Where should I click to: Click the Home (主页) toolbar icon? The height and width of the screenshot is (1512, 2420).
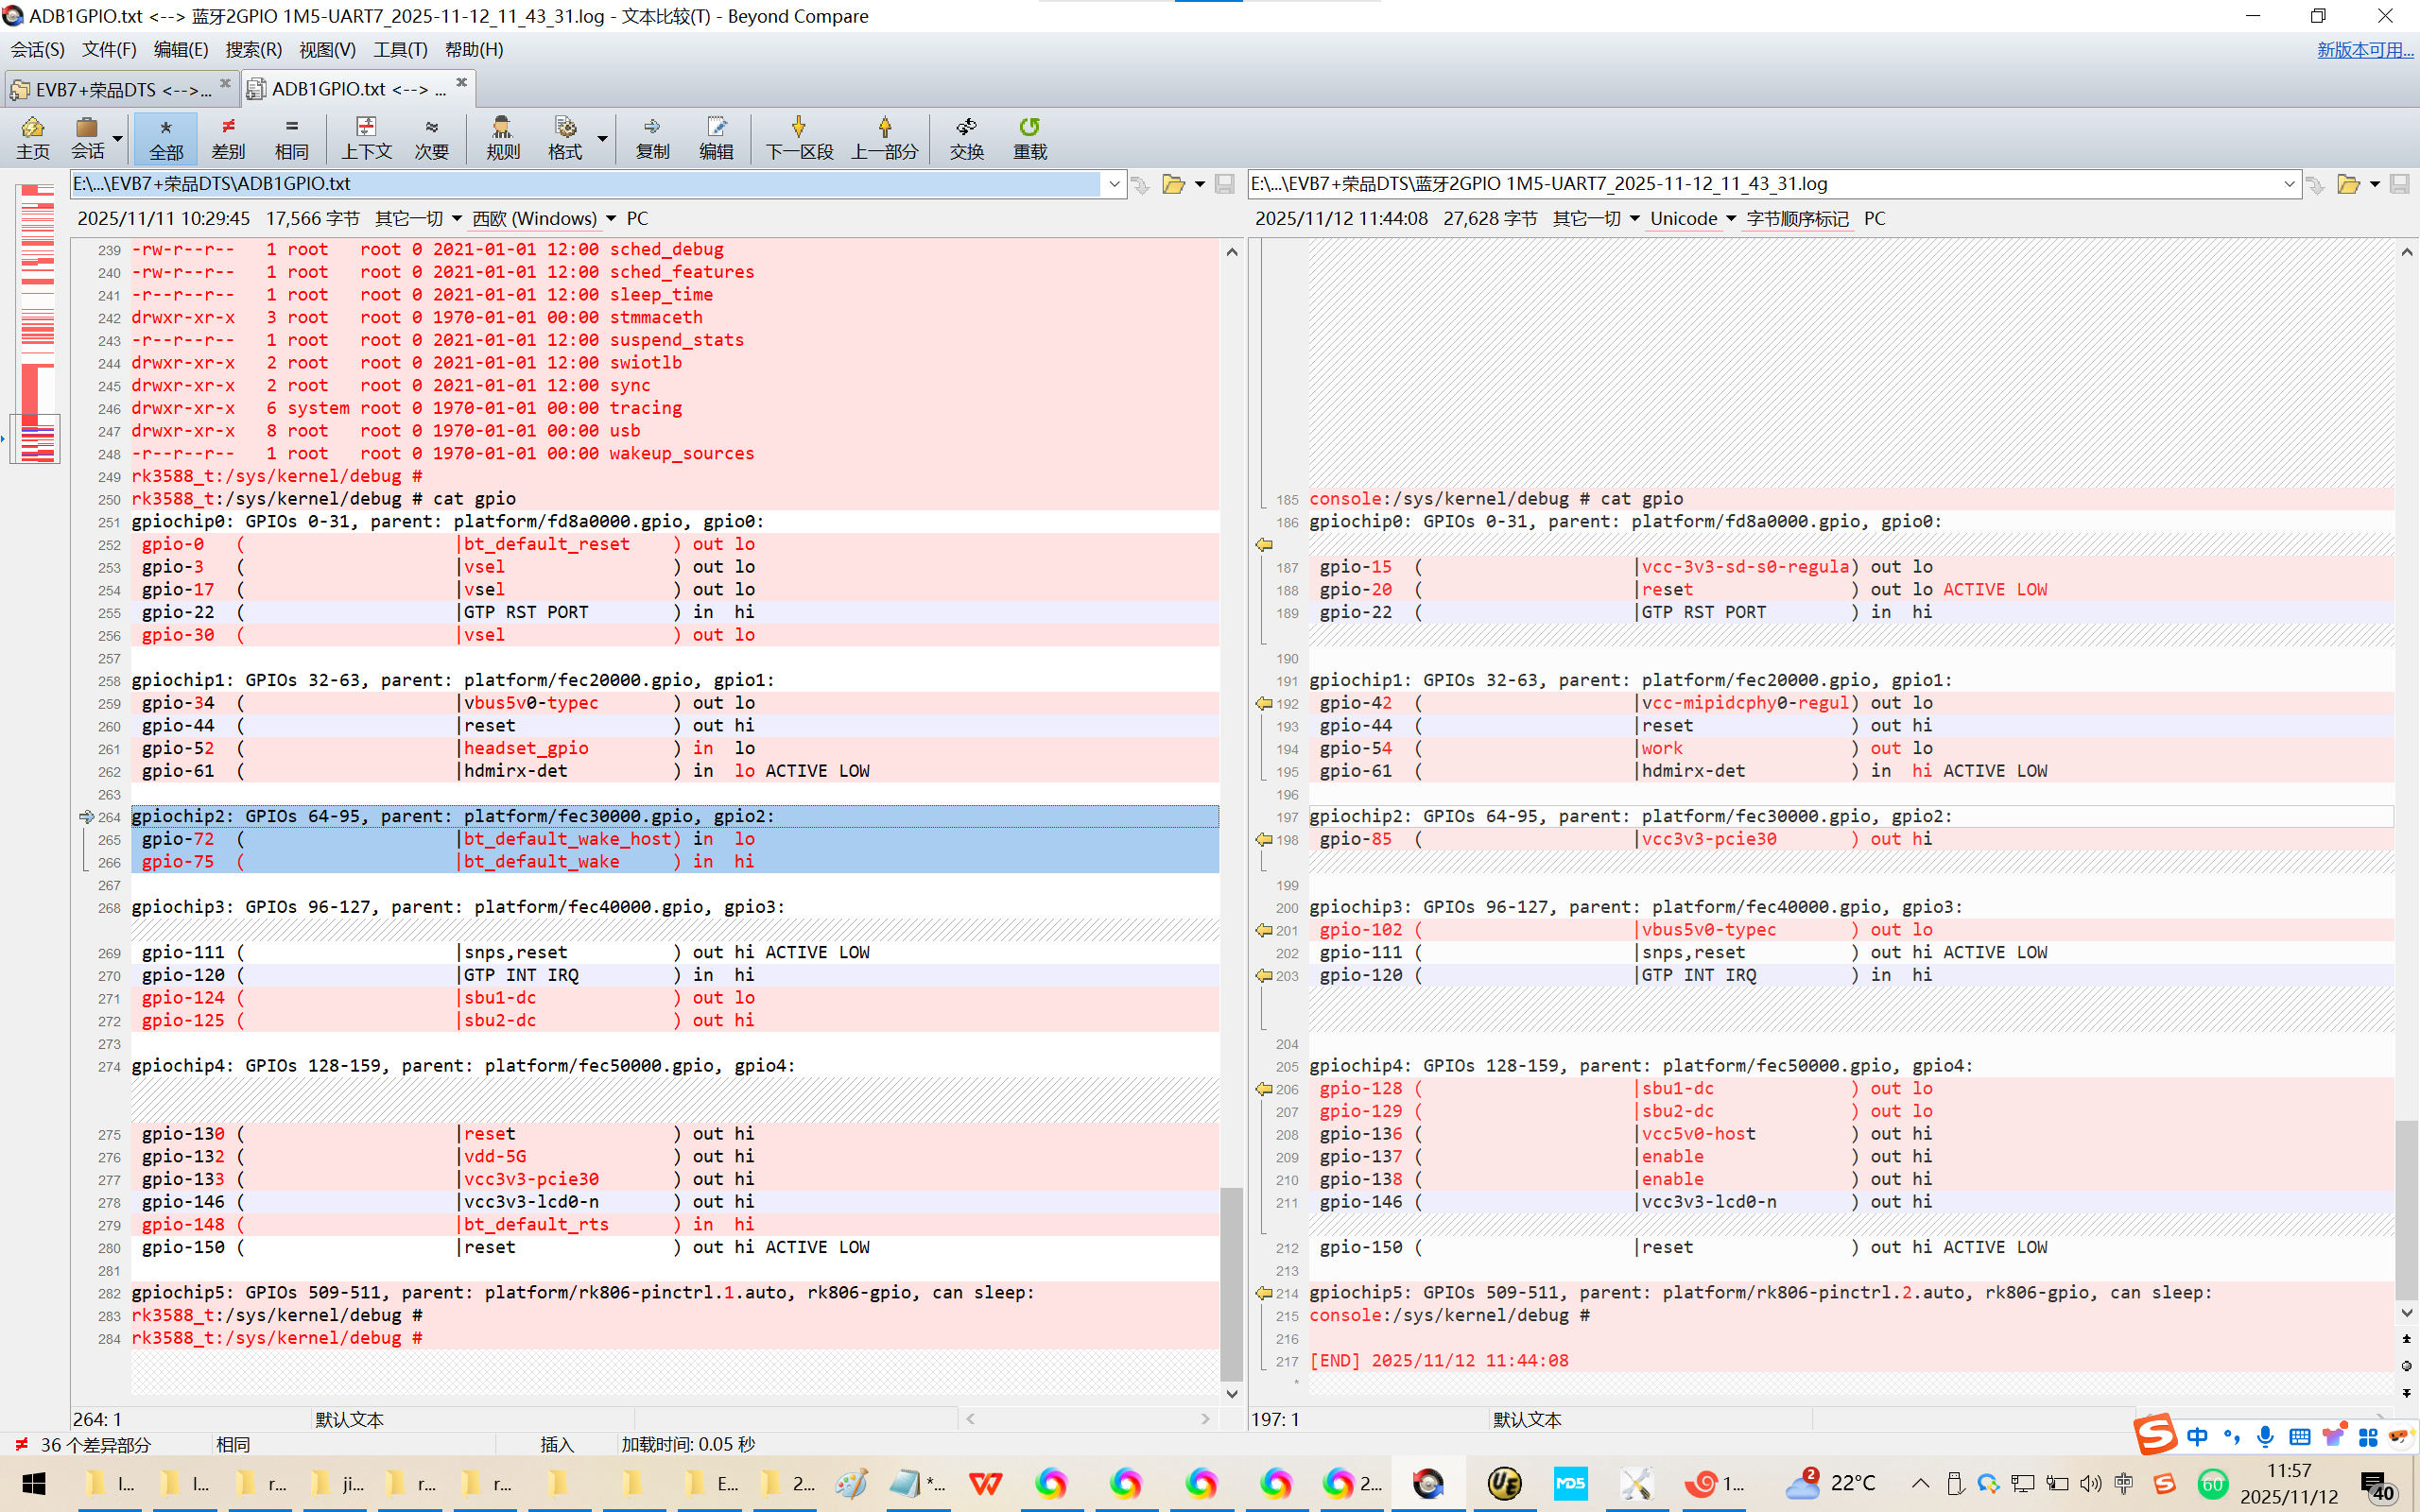(x=32, y=137)
